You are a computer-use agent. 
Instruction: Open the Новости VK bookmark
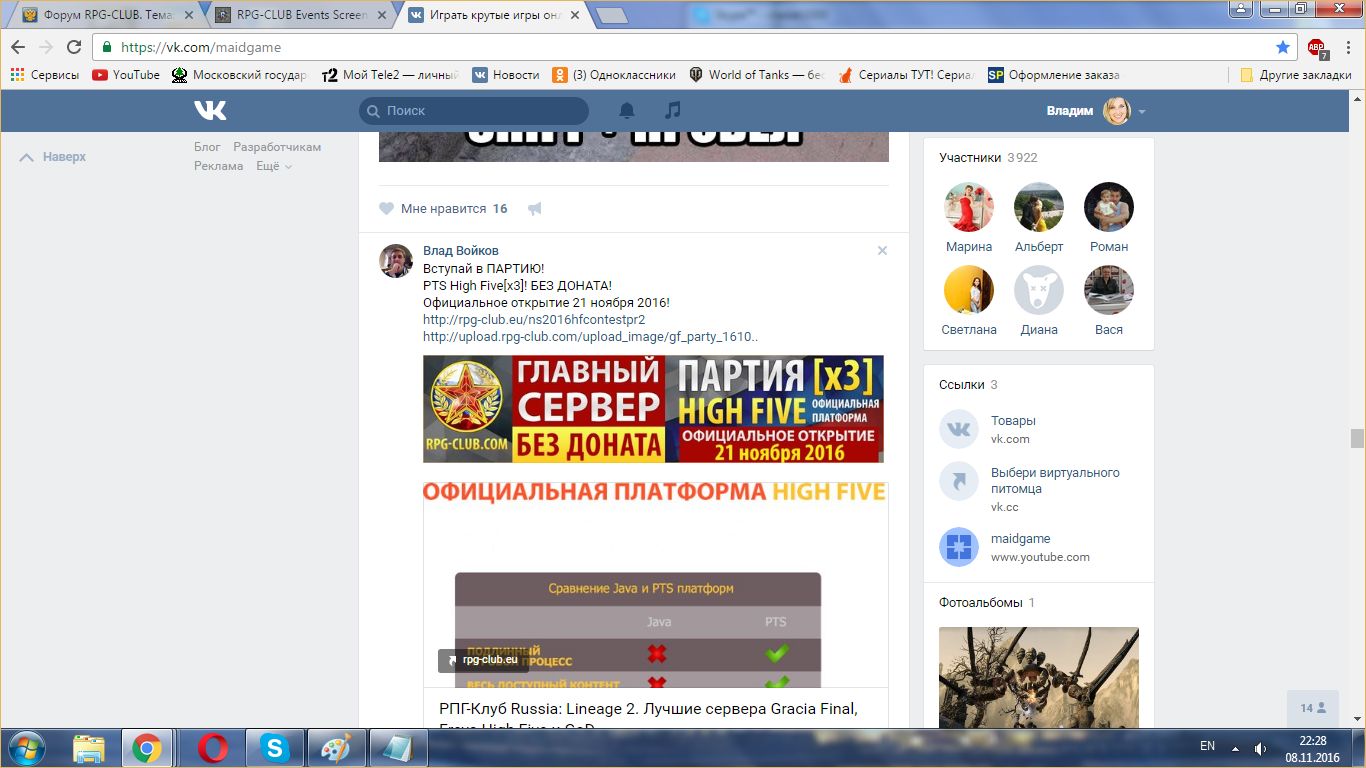pyautogui.click(x=506, y=75)
